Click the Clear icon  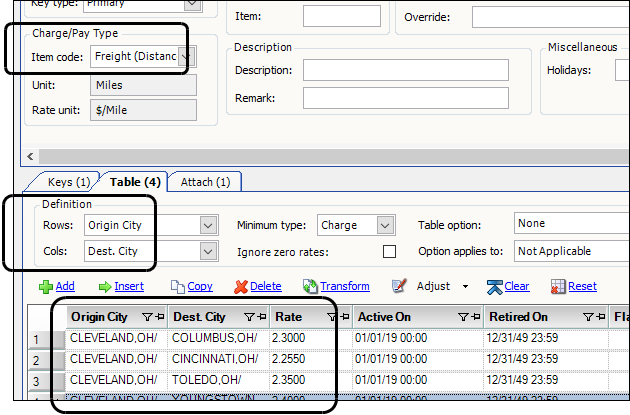pos(494,287)
